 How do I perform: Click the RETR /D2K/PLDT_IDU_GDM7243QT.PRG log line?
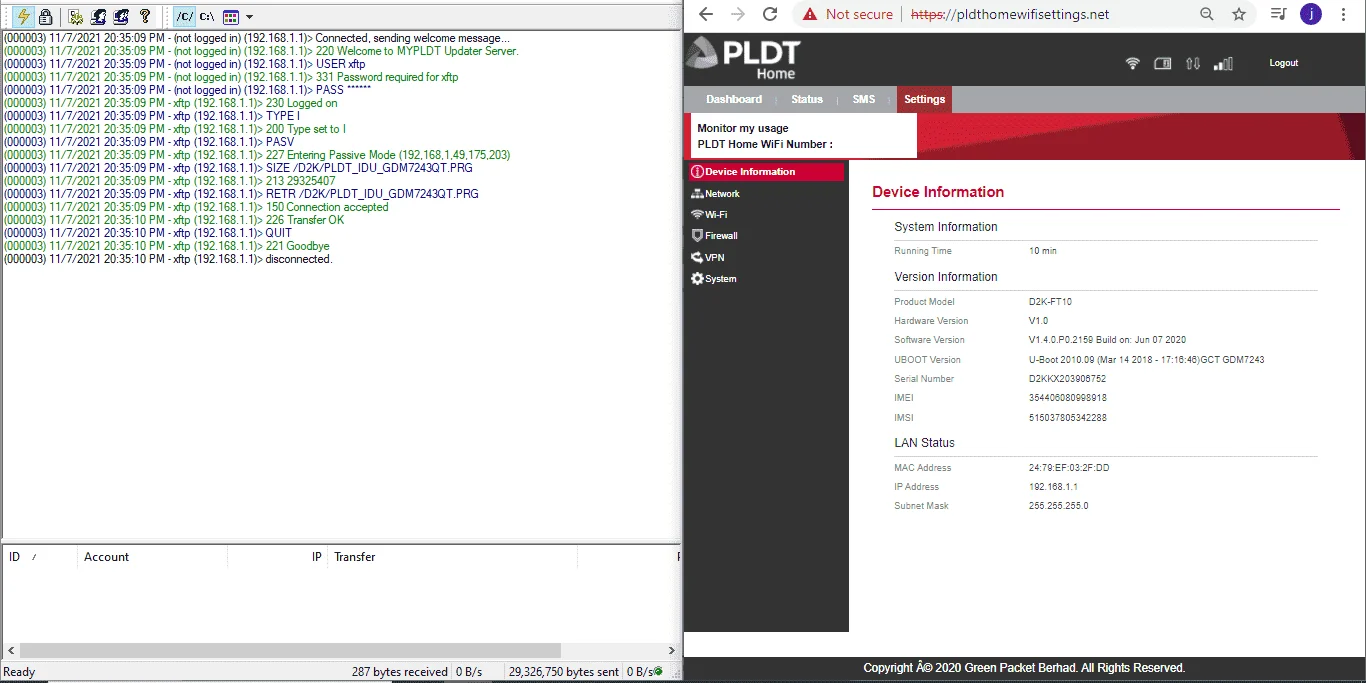(x=241, y=194)
